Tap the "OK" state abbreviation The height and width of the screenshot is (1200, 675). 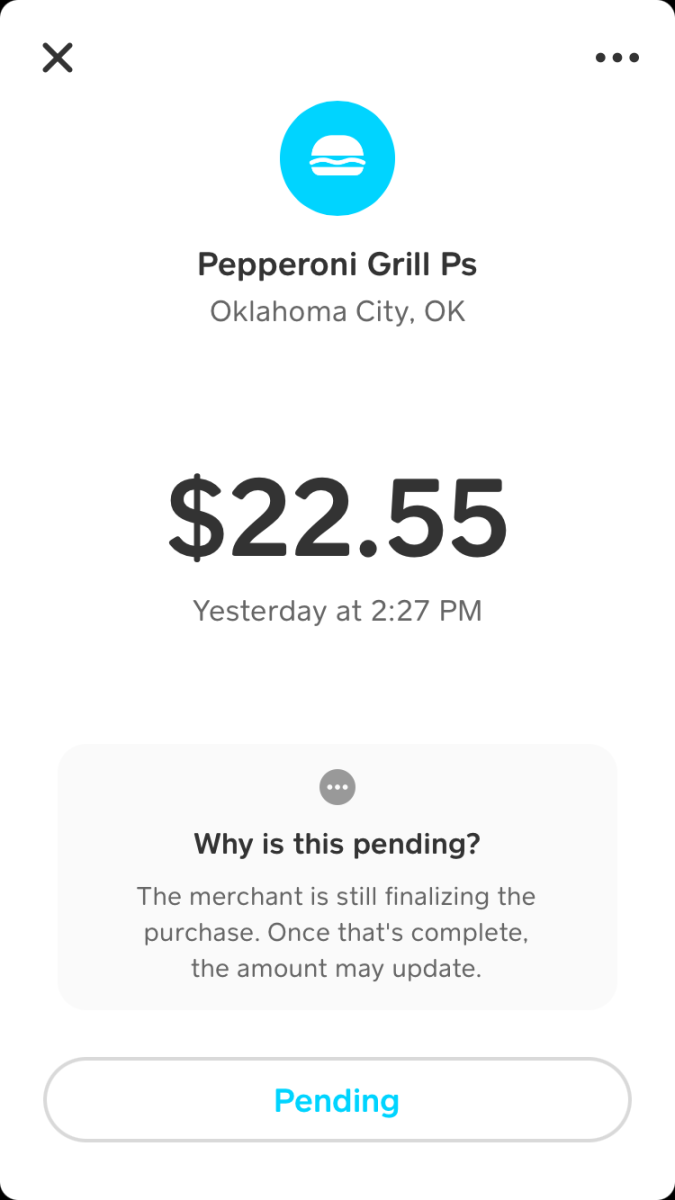tap(445, 312)
